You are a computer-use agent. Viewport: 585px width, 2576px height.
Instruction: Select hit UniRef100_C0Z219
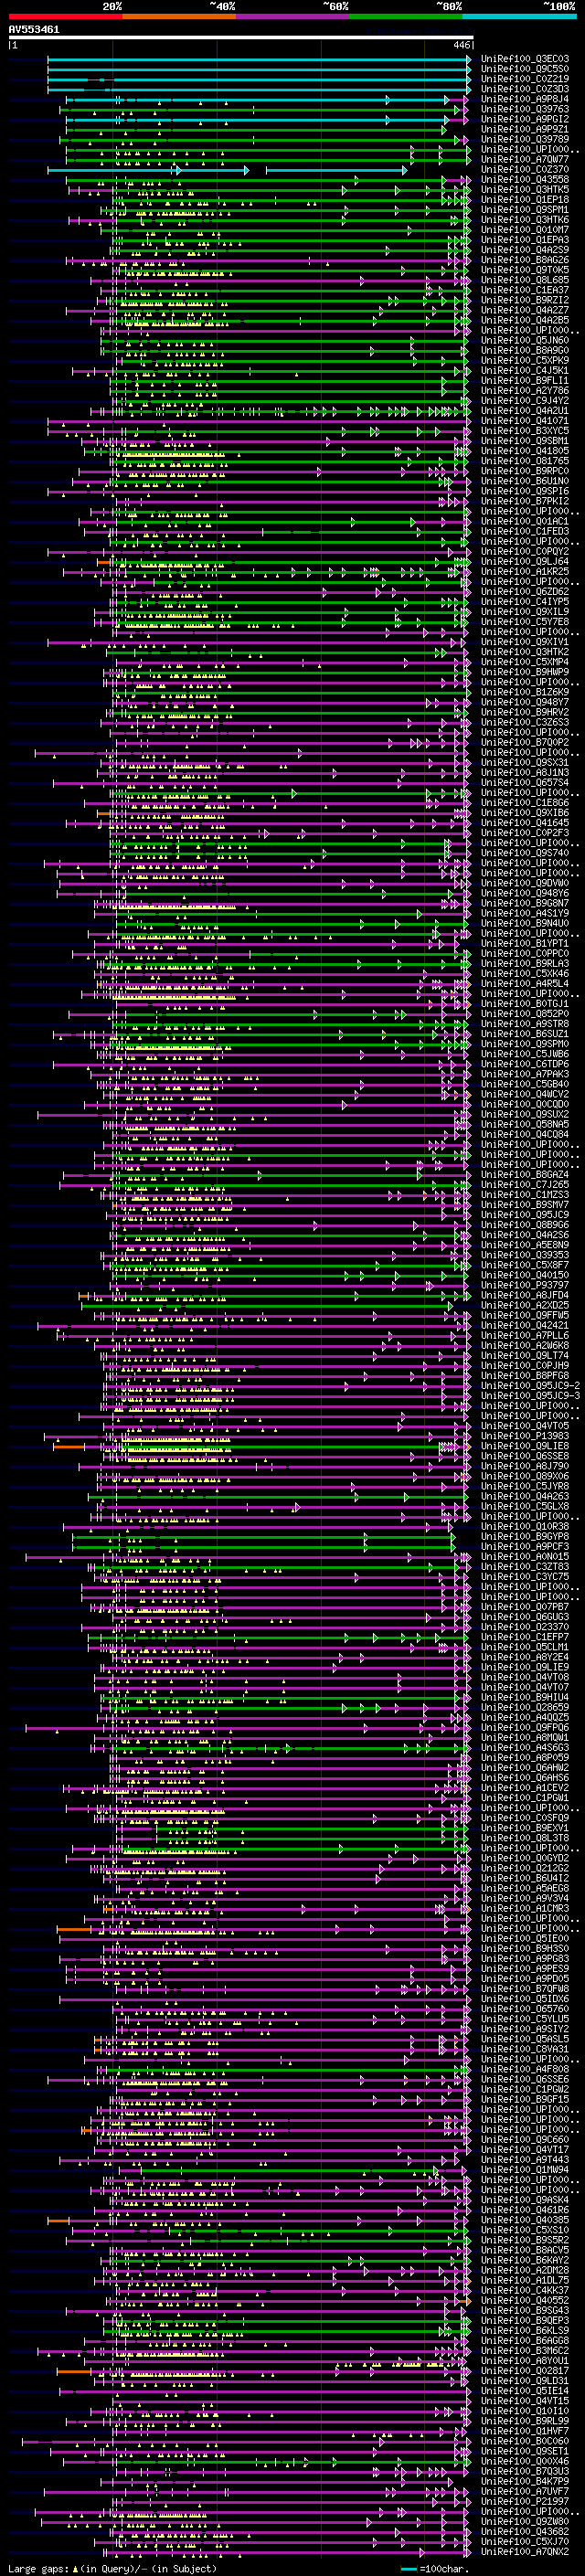[525, 79]
